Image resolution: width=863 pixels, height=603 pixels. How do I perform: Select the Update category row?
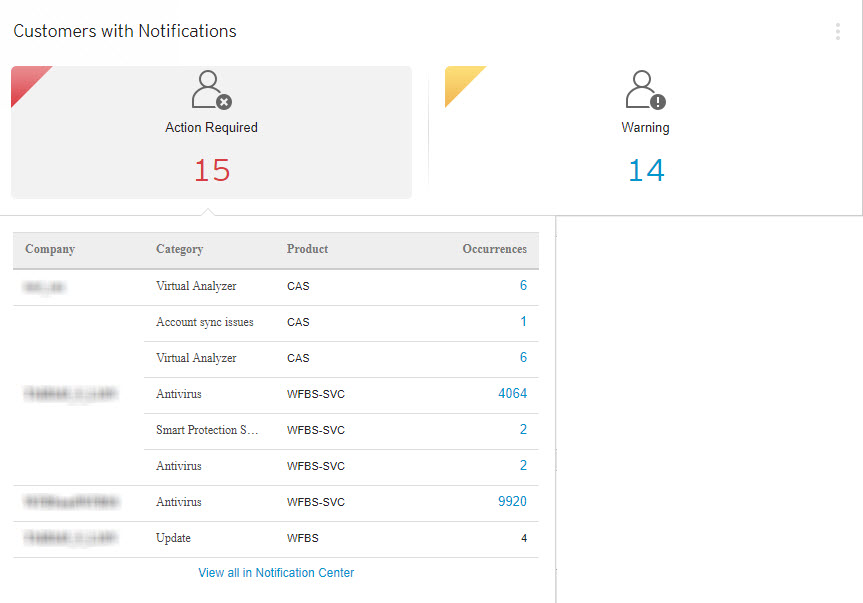click(173, 538)
